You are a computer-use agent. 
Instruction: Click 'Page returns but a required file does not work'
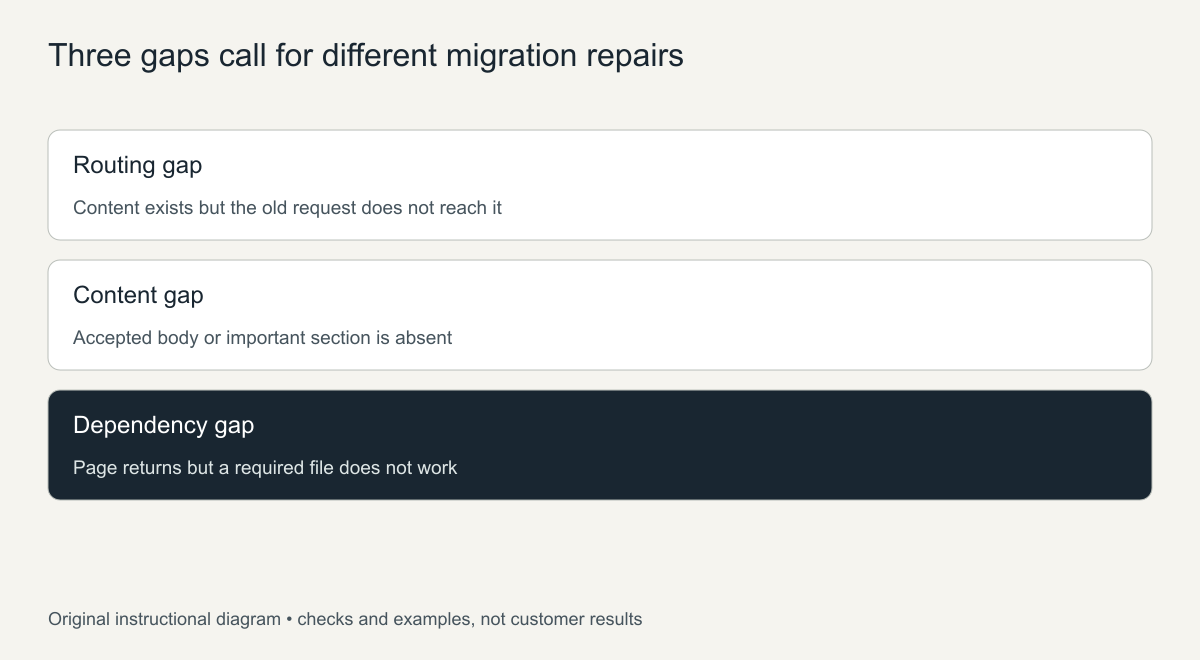(x=265, y=468)
